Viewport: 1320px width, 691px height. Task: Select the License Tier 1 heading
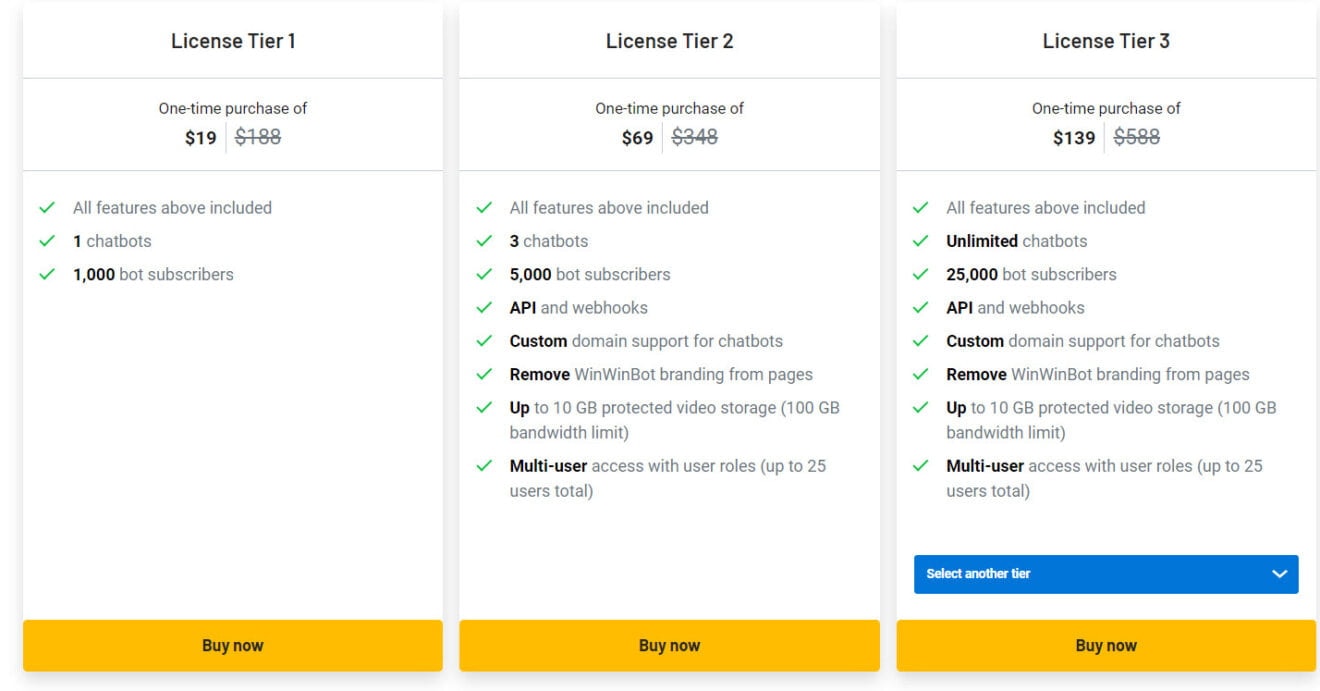tap(233, 41)
